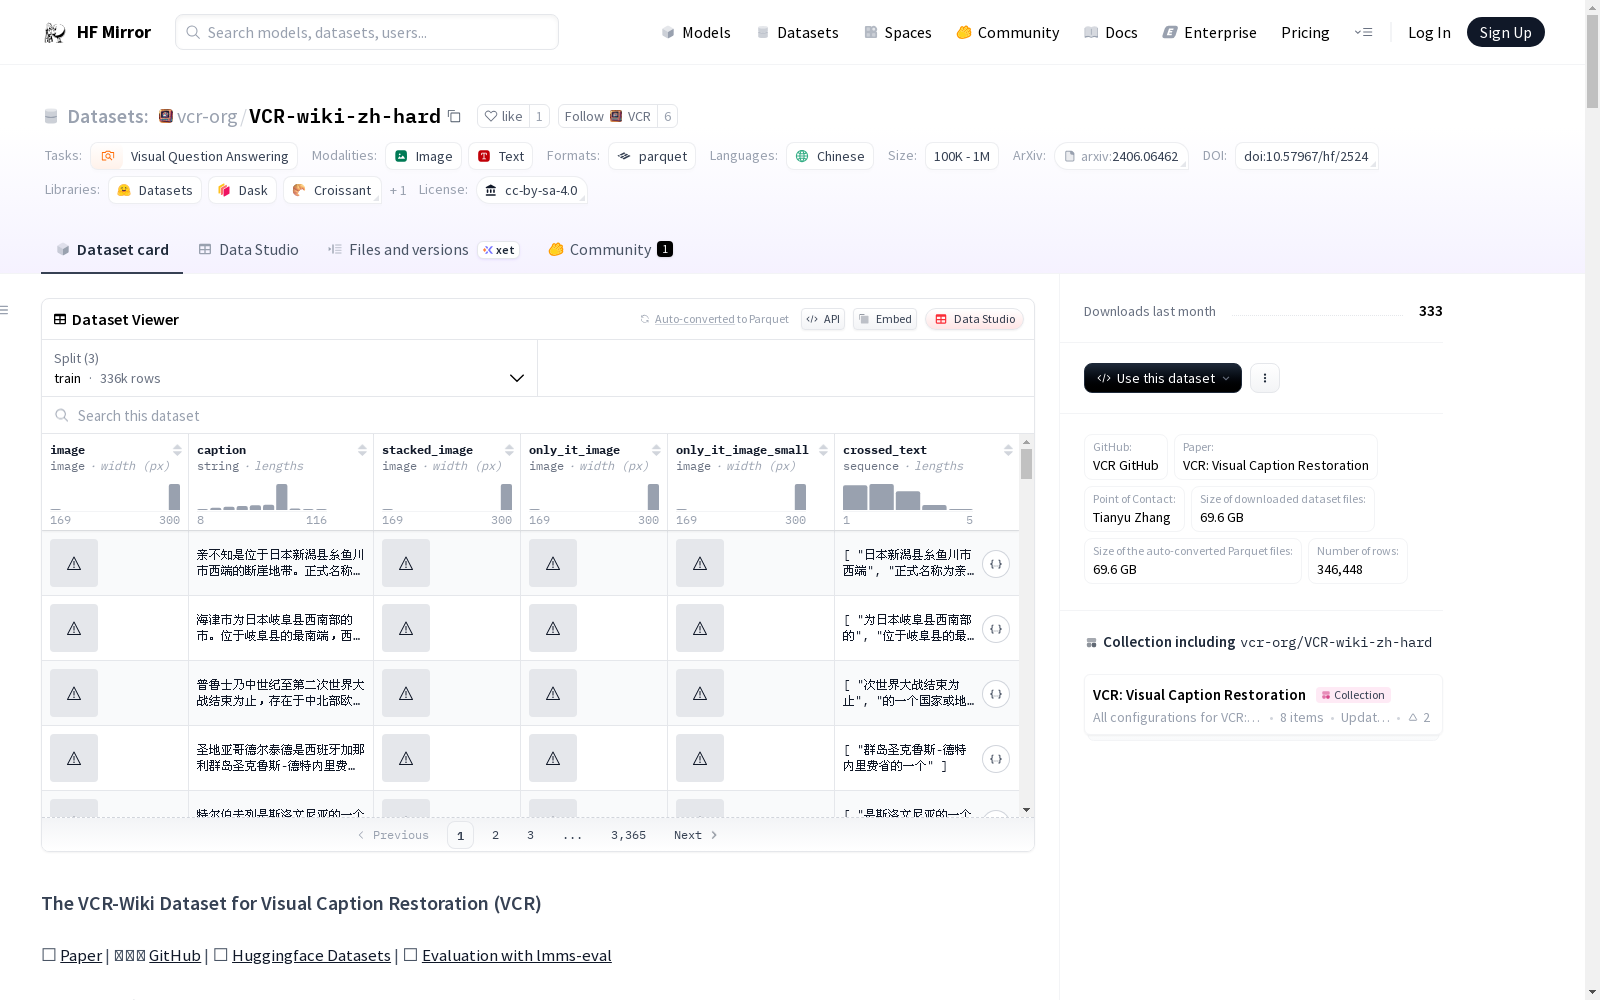This screenshot has width=1600, height=1000.
Task: Open Docs in the top navigation
Action: [1111, 32]
